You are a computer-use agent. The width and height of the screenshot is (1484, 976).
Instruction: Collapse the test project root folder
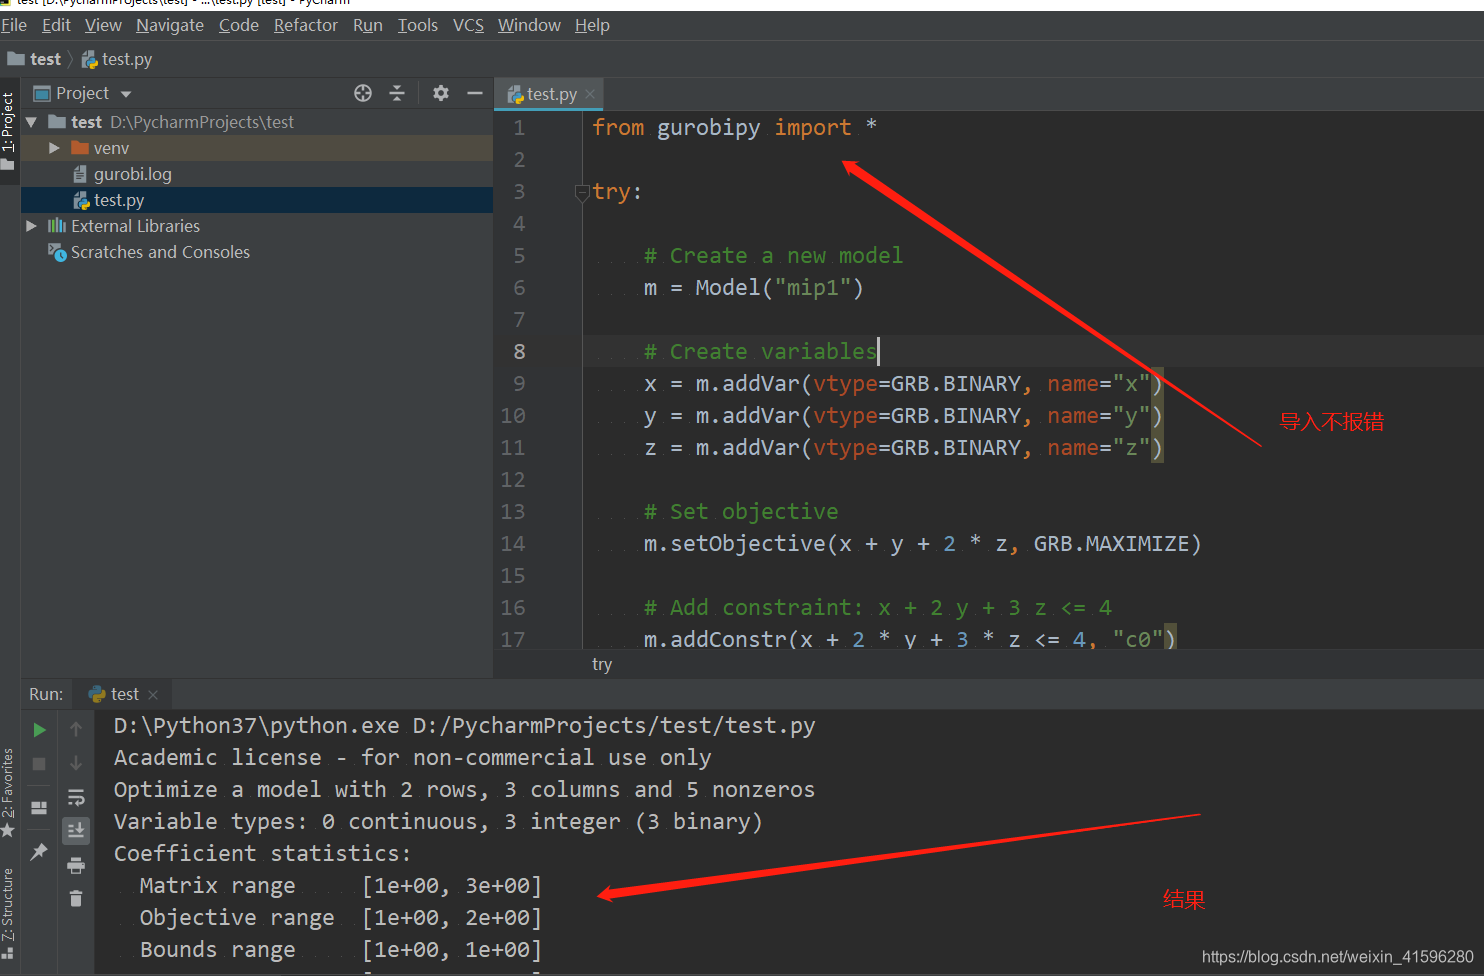tap(31, 122)
